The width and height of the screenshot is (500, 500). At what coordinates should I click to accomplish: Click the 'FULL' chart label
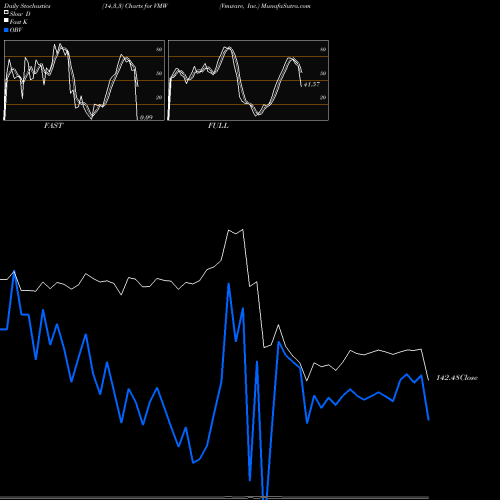point(218,125)
